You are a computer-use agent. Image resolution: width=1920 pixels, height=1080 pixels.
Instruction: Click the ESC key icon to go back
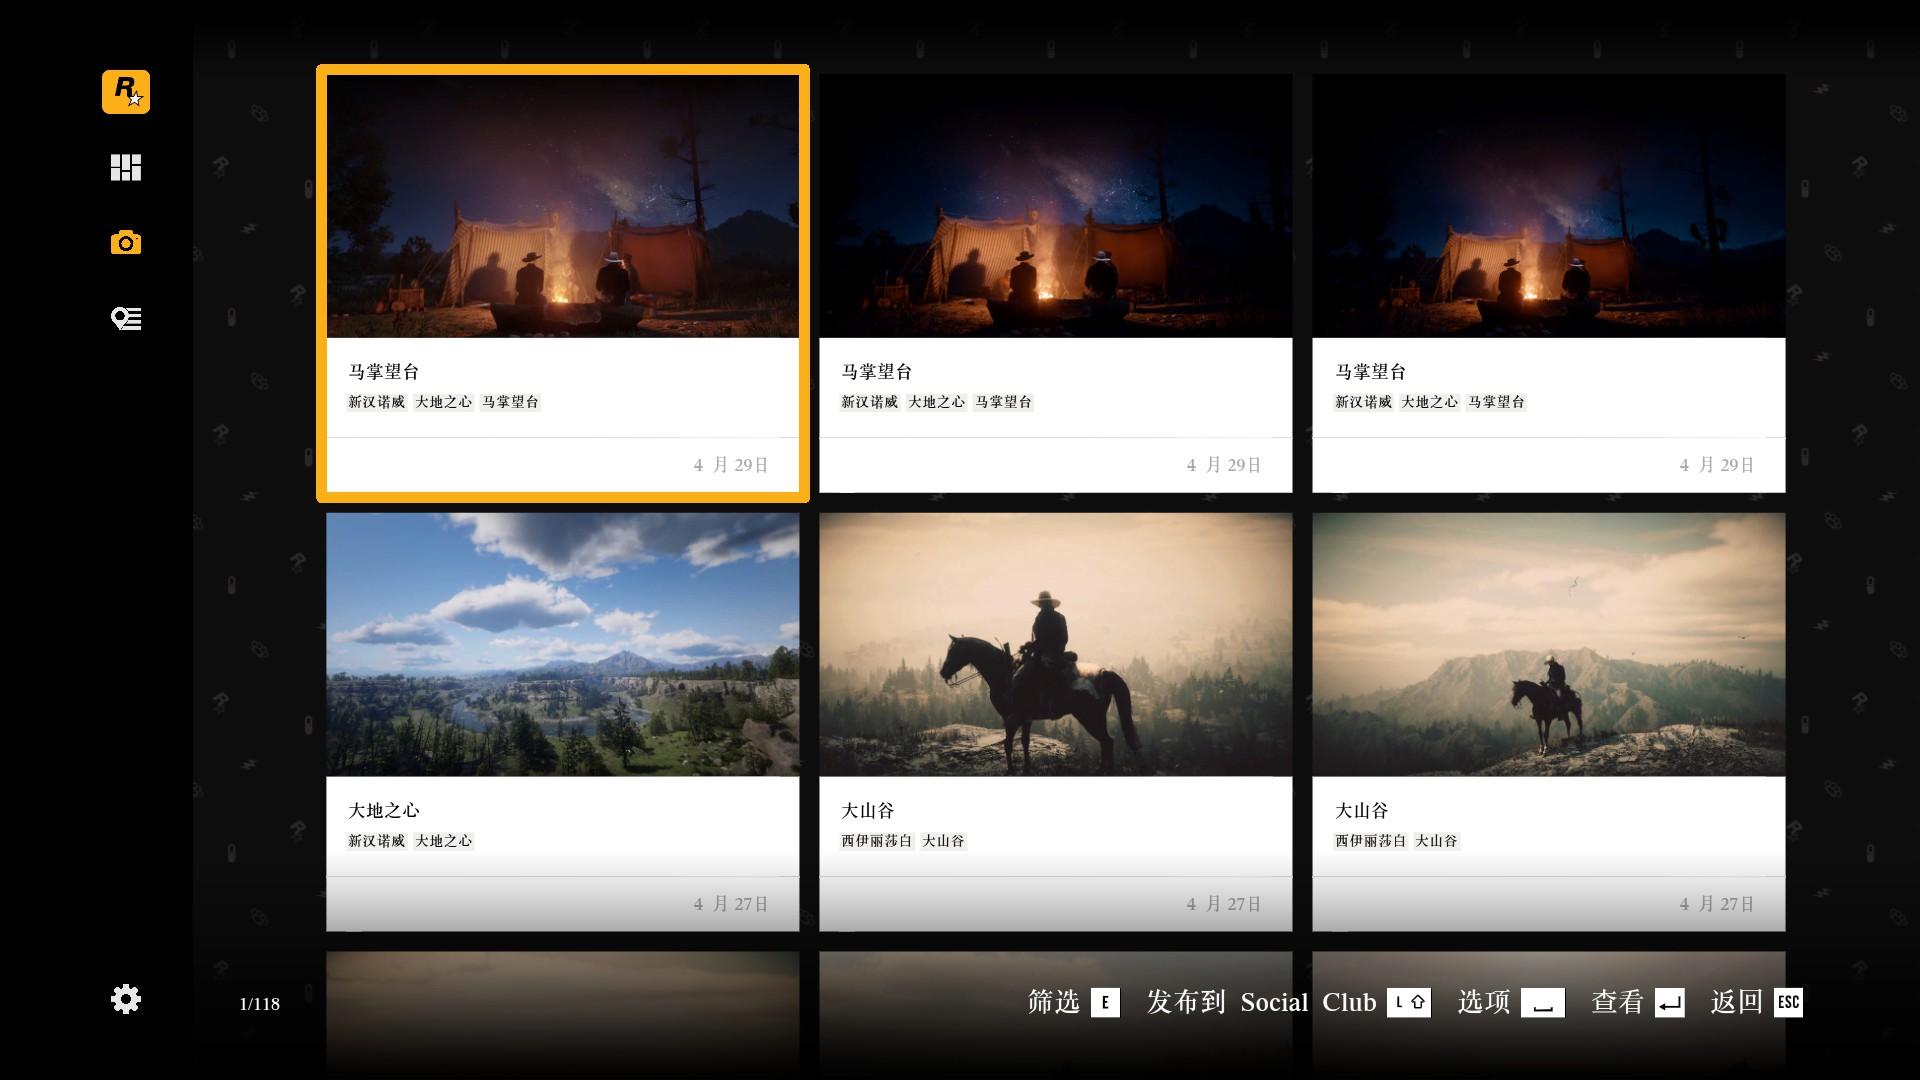coord(1788,1002)
